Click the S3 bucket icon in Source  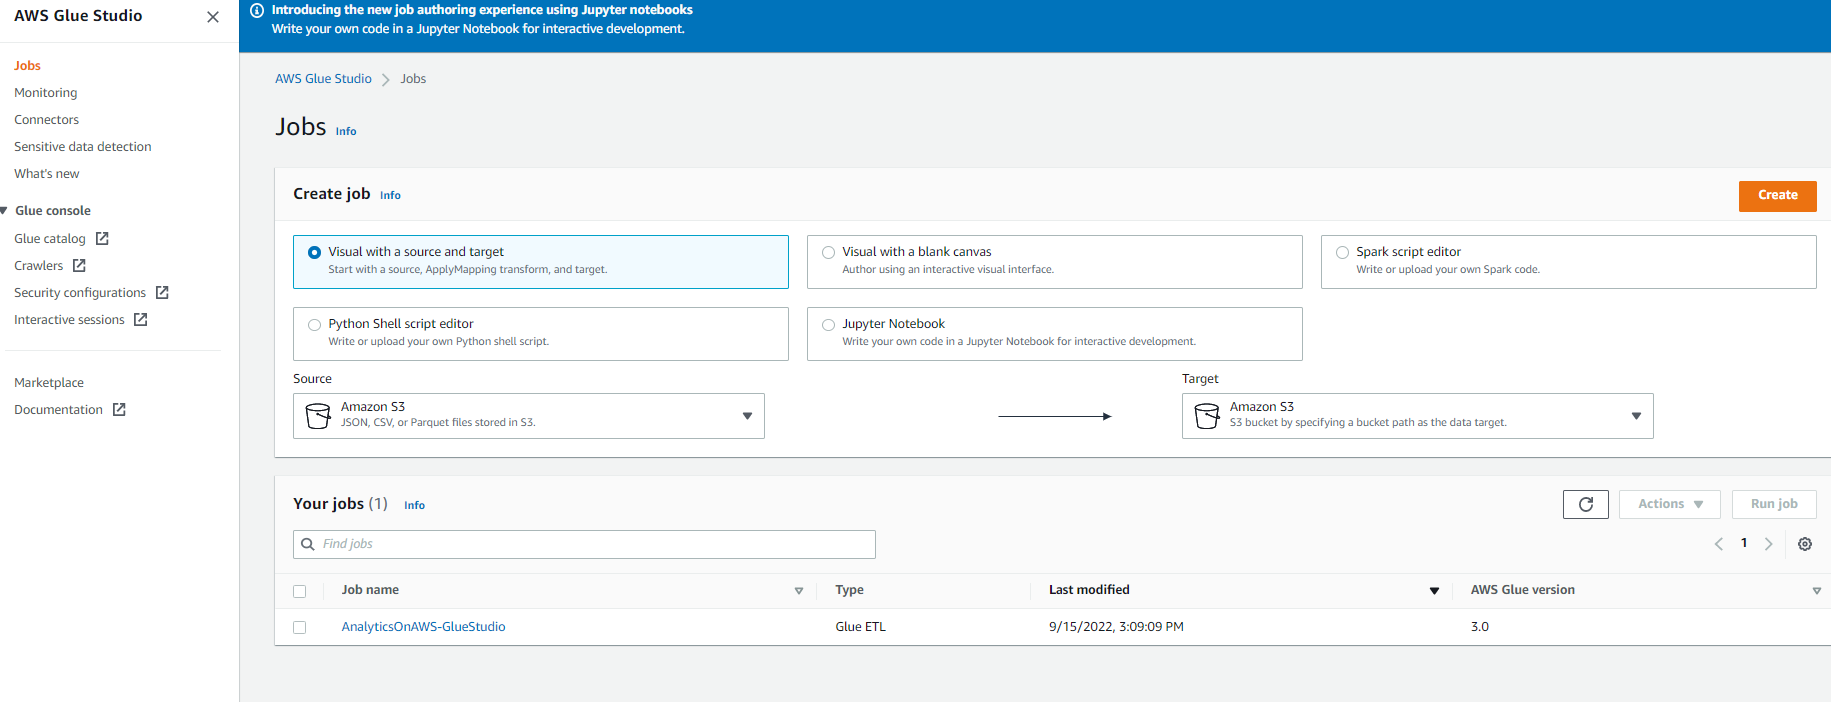click(318, 415)
